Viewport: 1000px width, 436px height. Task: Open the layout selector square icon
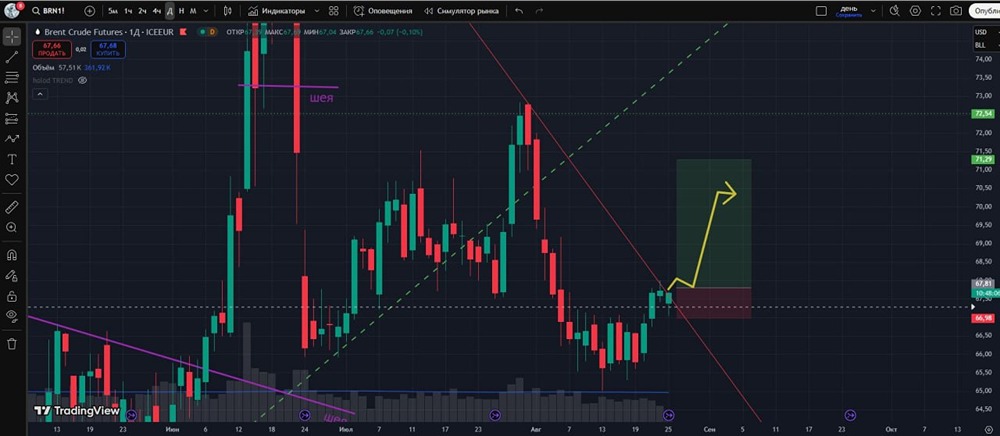(821, 11)
